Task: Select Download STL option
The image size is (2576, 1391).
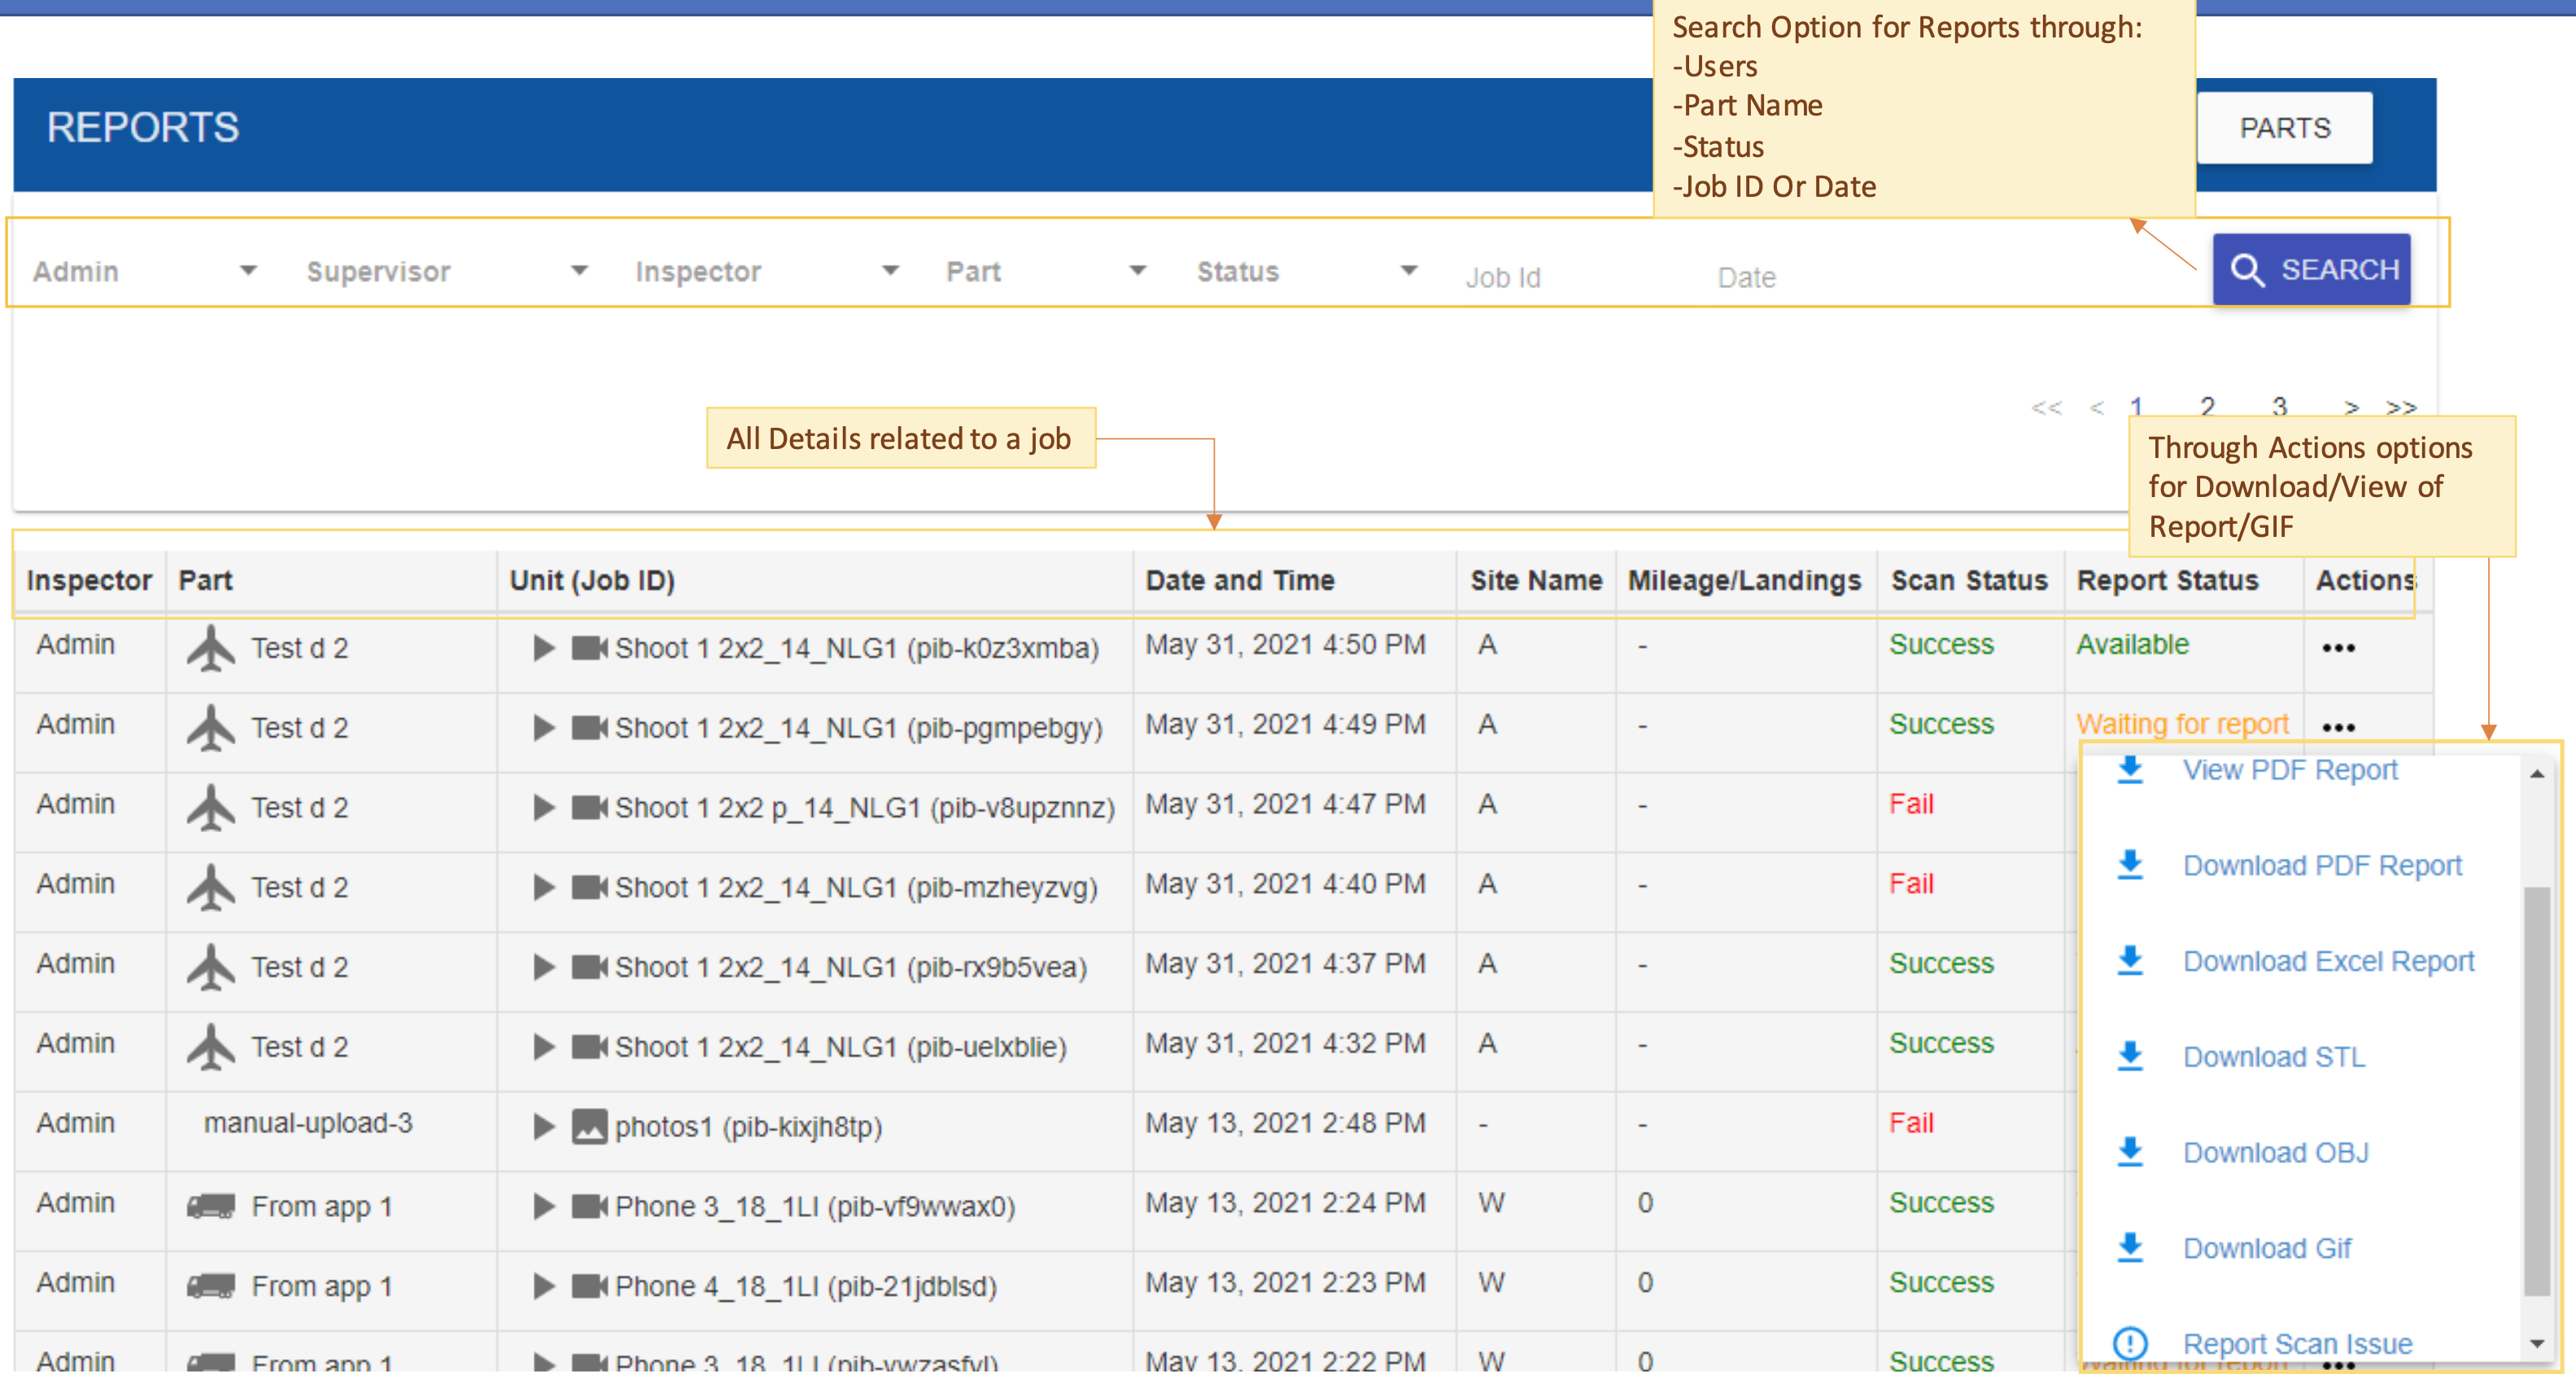Action: [2273, 1057]
